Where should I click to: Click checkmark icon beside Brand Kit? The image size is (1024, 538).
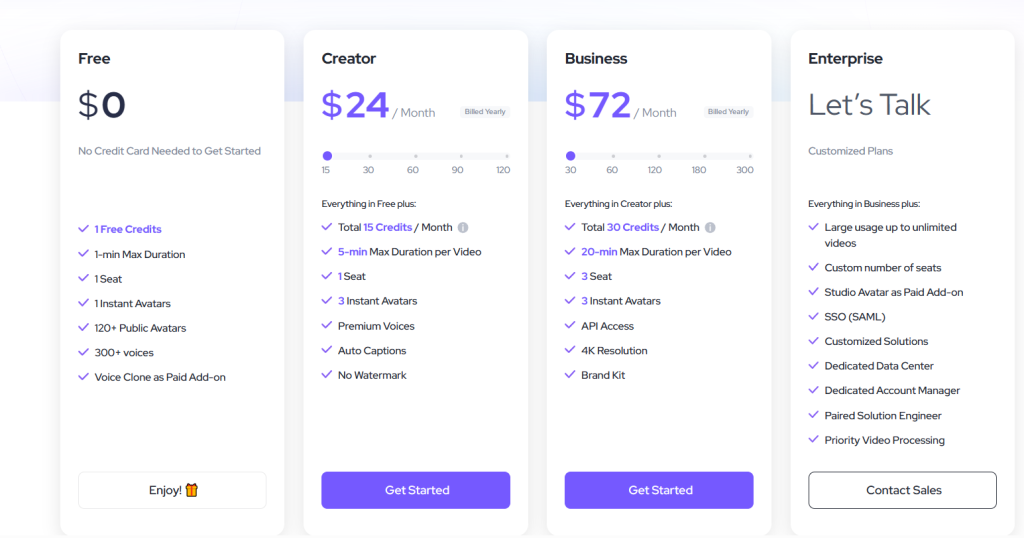tap(570, 375)
